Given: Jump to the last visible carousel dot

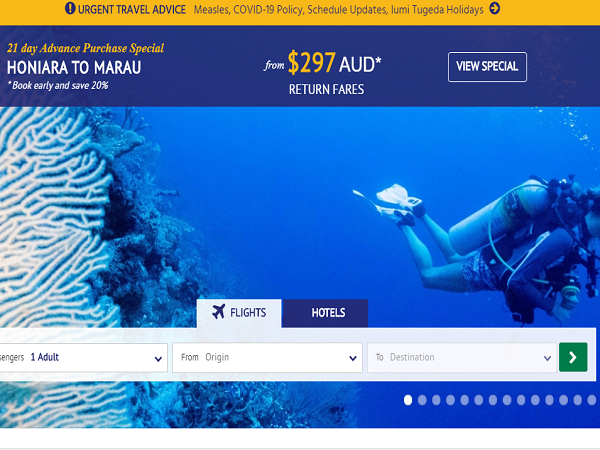Looking at the screenshot, I should [x=592, y=400].
